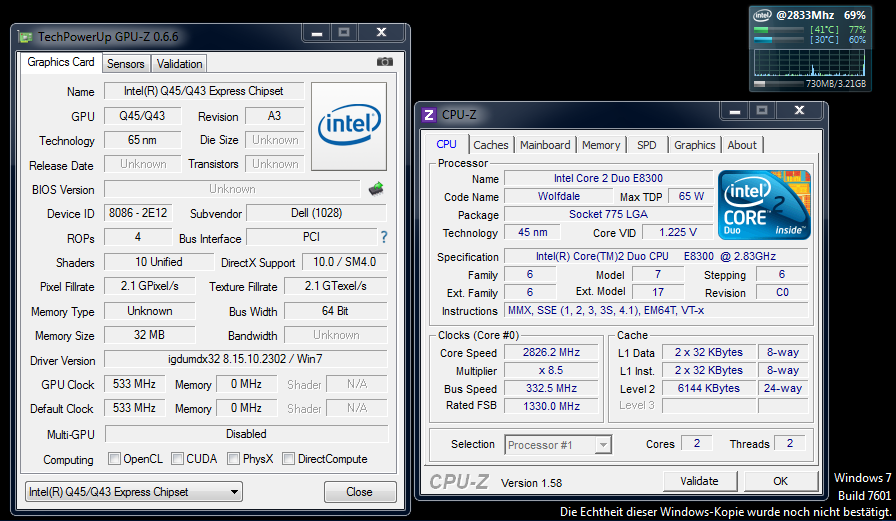
Task: Switch to the SPD tab
Action: coord(646,145)
